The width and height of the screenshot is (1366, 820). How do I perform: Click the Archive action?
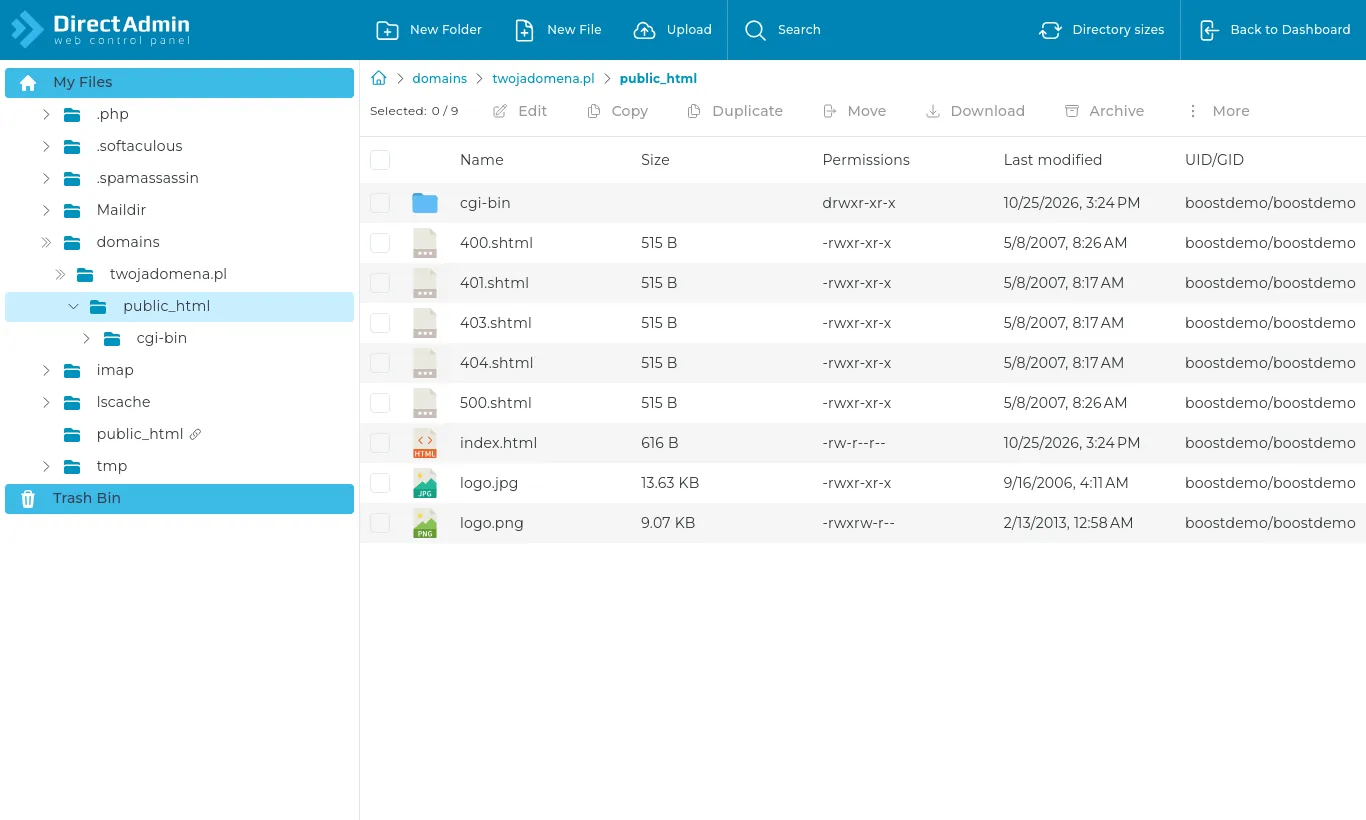pyautogui.click(x=1104, y=111)
